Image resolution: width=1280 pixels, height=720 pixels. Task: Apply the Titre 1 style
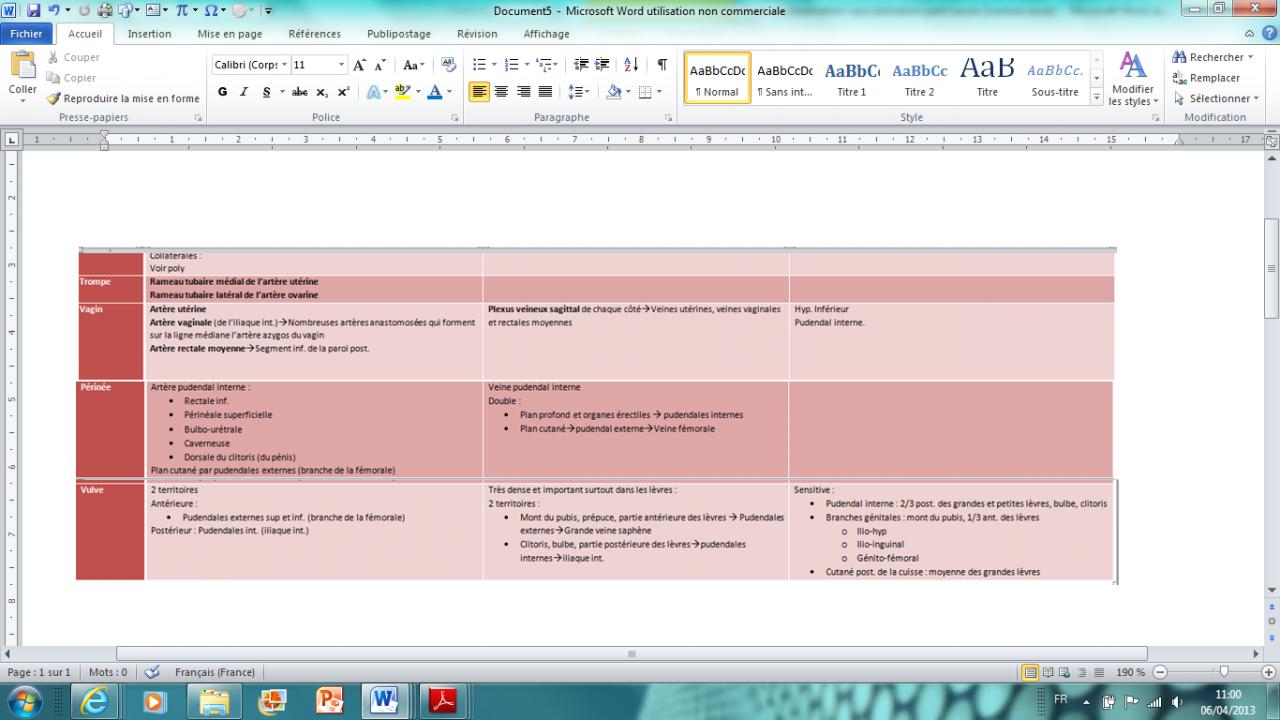852,79
